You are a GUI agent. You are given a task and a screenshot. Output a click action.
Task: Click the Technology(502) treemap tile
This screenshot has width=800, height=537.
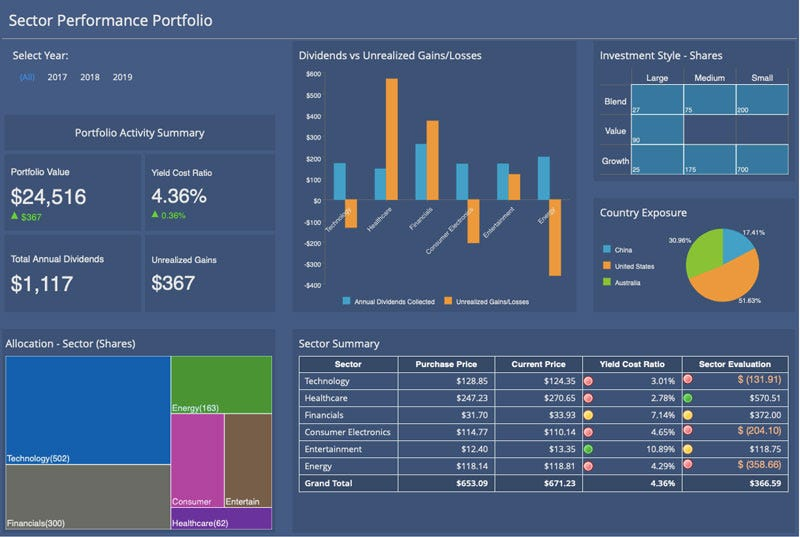point(87,410)
